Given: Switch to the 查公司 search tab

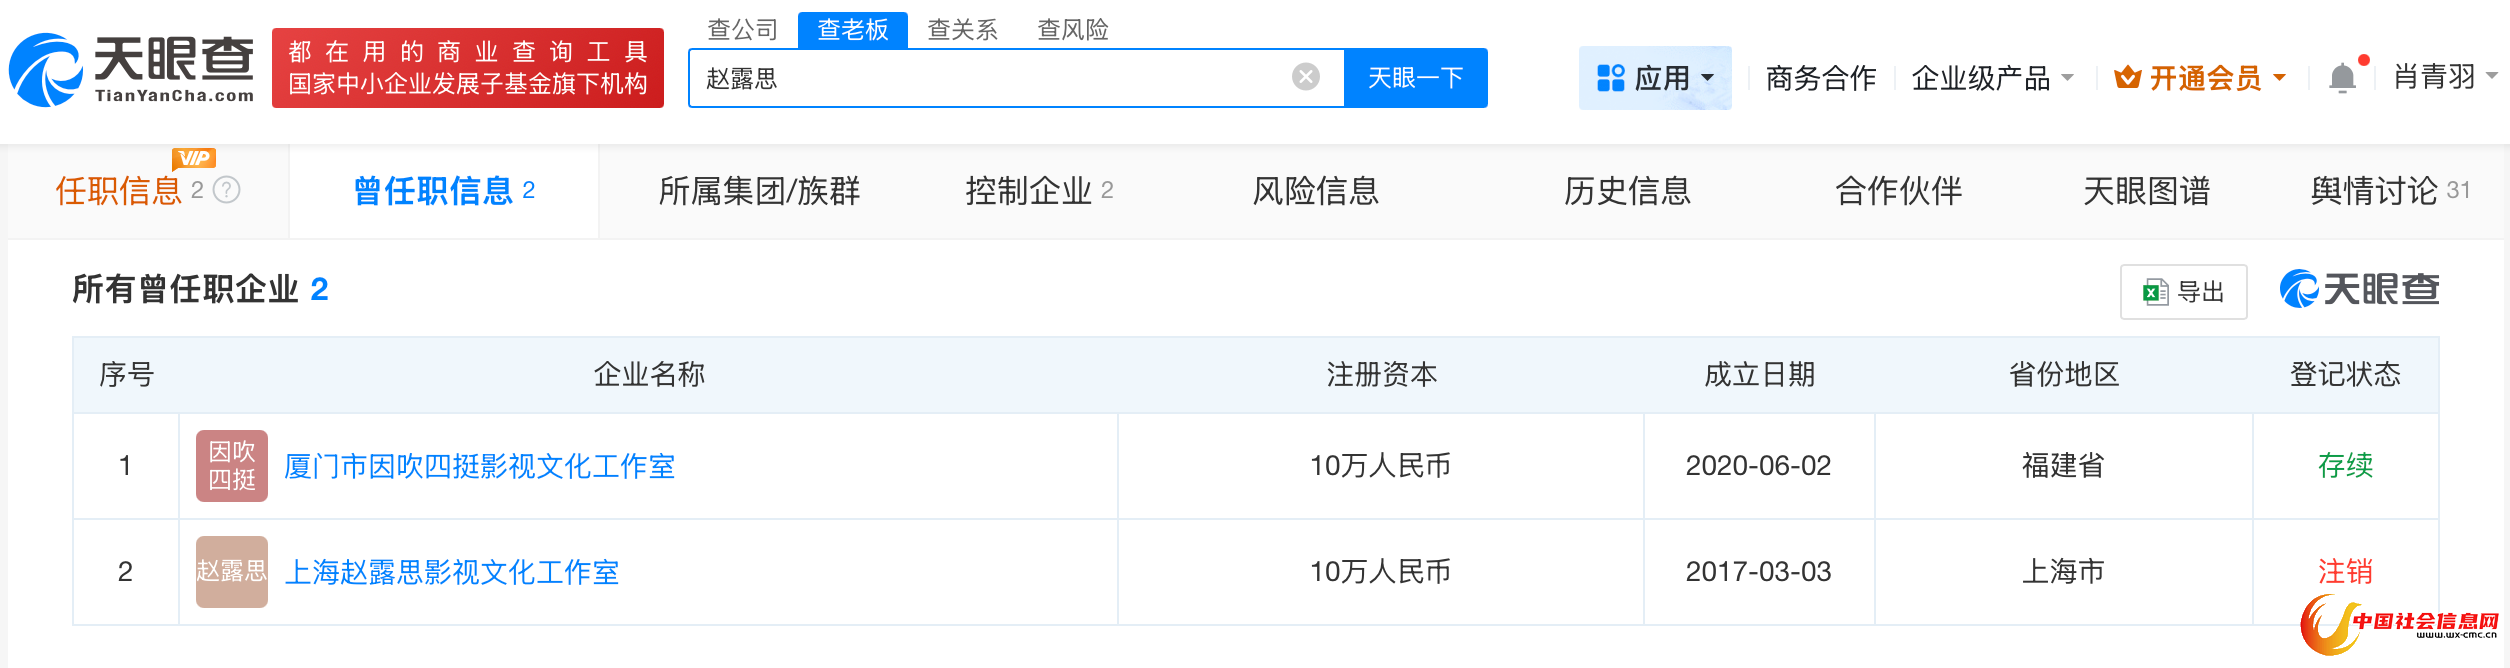Looking at the screenshot, I should (742, 30).
